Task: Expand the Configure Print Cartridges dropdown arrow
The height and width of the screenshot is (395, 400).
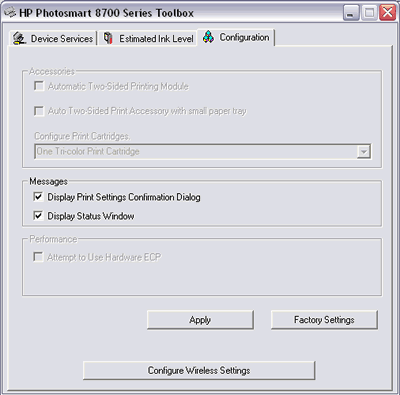Action: tap(364, 152)
